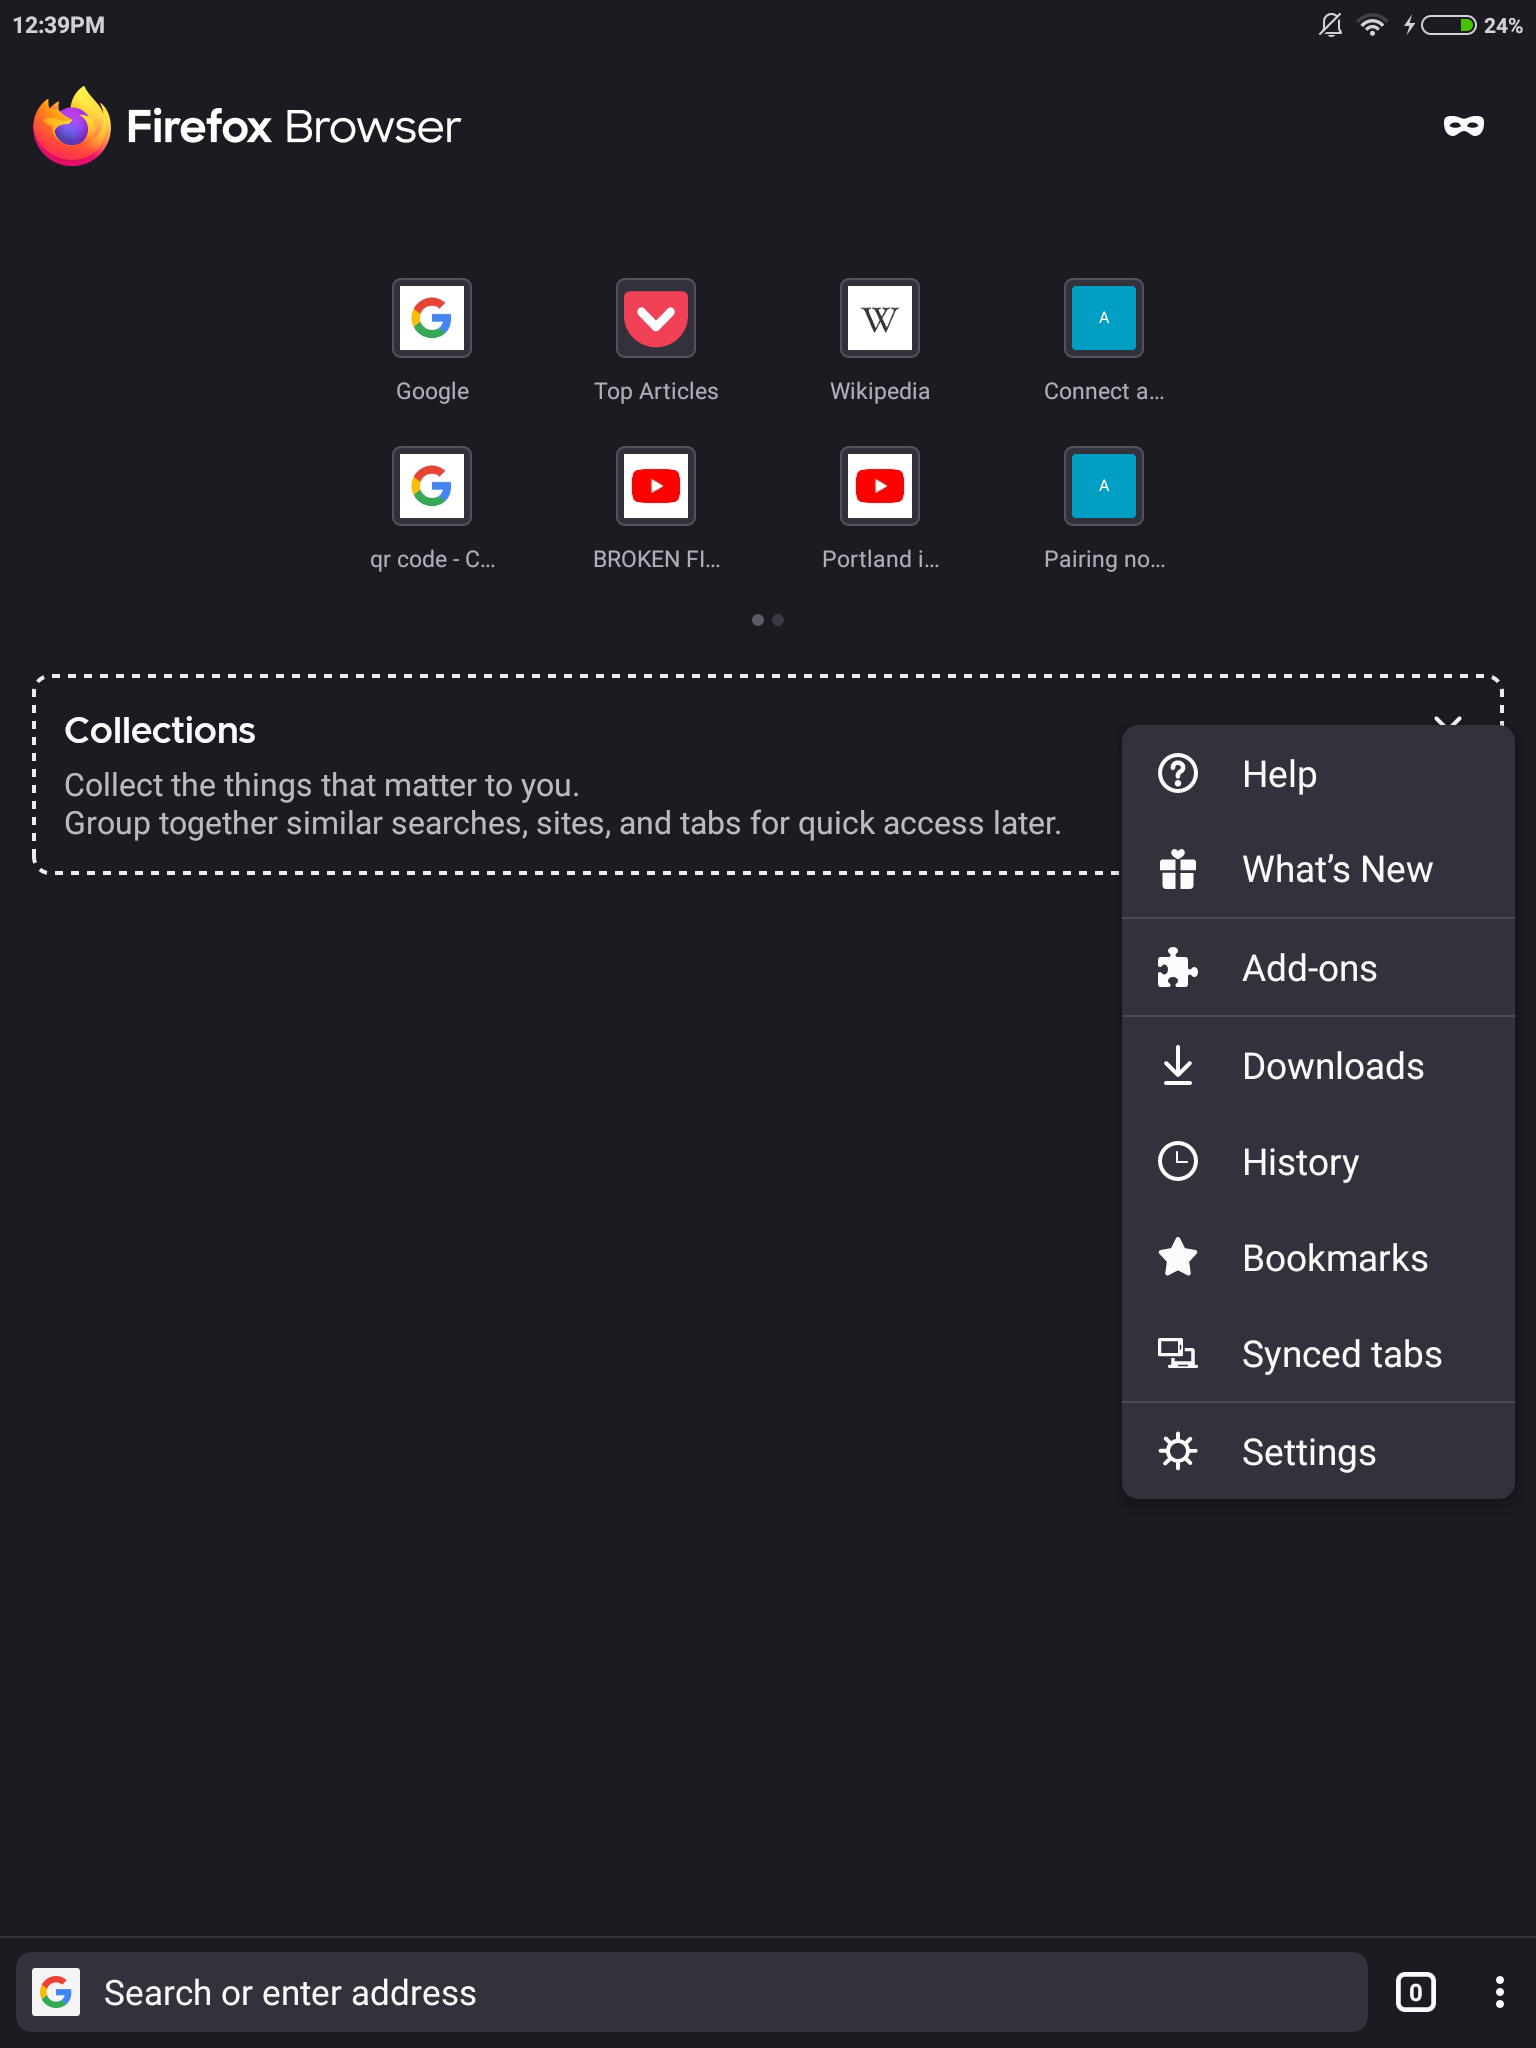Tap the tab counter showing zero tabs
Image resolution: width=1536 pixels, height=2048 pixels.
[1416, 1992]
